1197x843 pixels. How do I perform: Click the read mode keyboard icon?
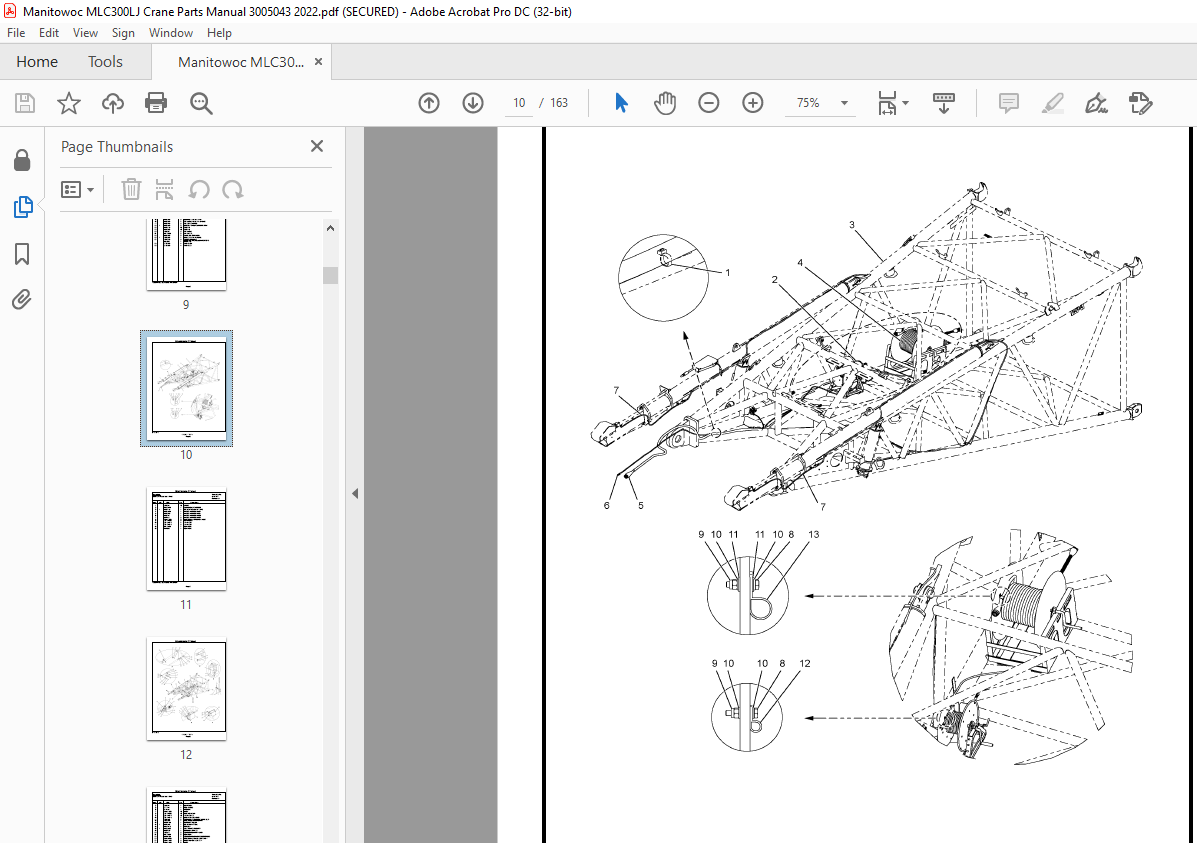tap(944, 103)
